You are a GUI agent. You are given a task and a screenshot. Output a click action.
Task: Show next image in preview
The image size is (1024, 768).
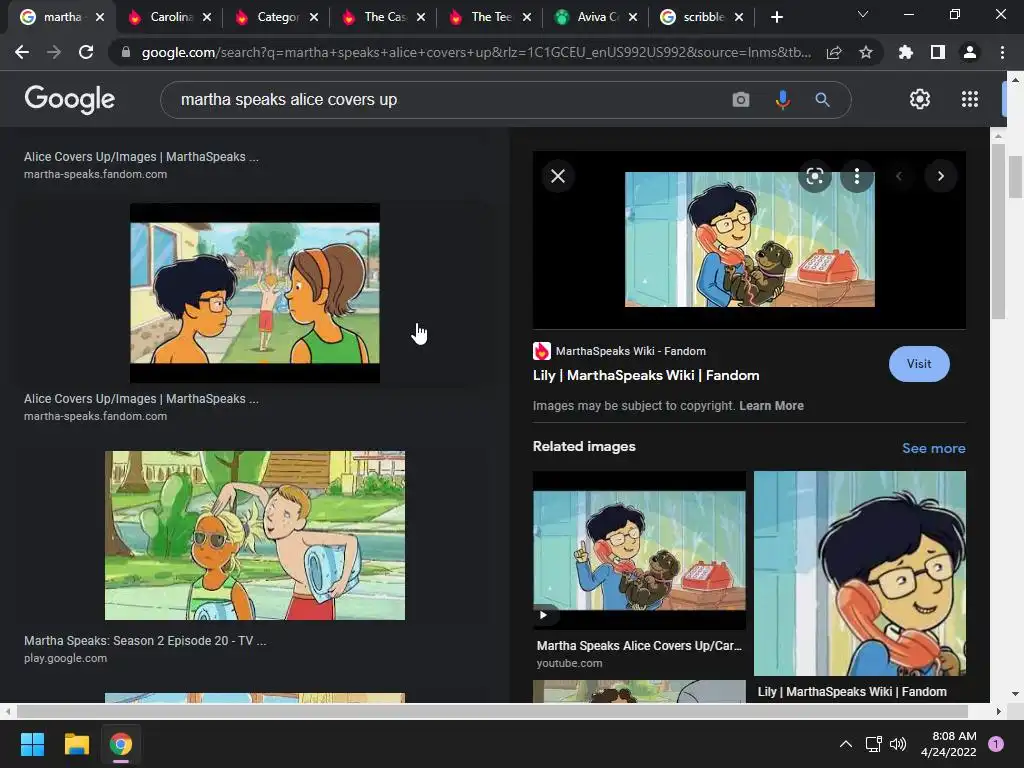940,176
